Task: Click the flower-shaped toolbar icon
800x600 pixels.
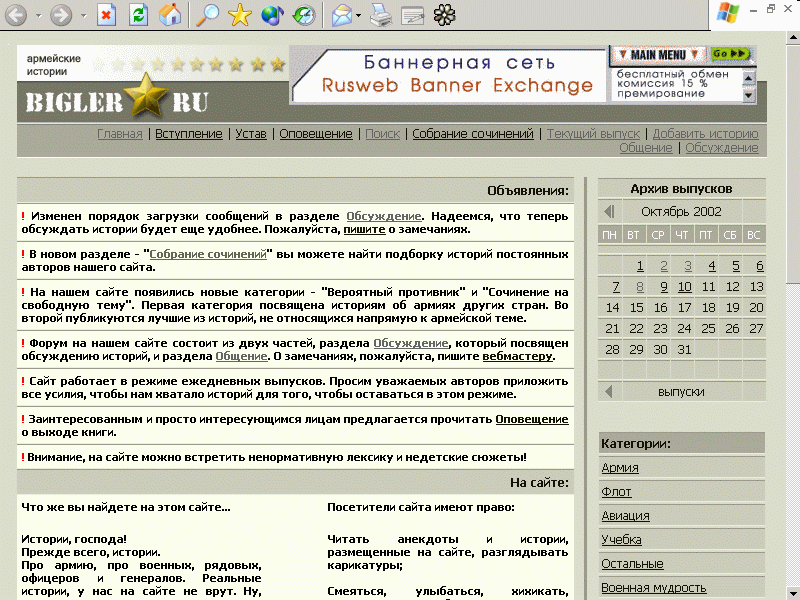Action: (444, 15)
